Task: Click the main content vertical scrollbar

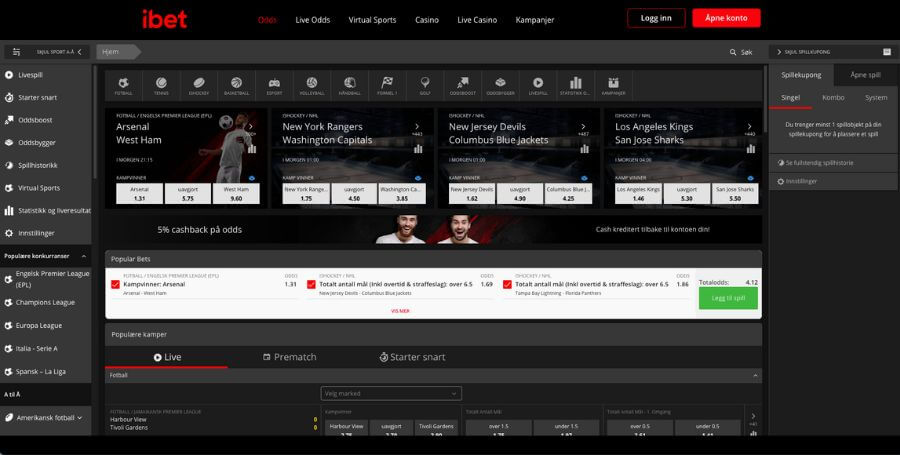Action: coord(765,98)
